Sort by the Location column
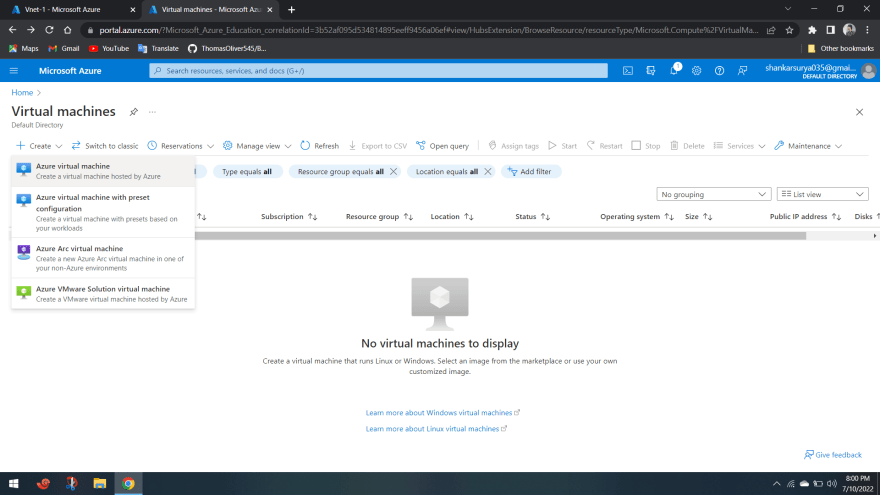Viewport: 880px width, 495px height. 452,217
